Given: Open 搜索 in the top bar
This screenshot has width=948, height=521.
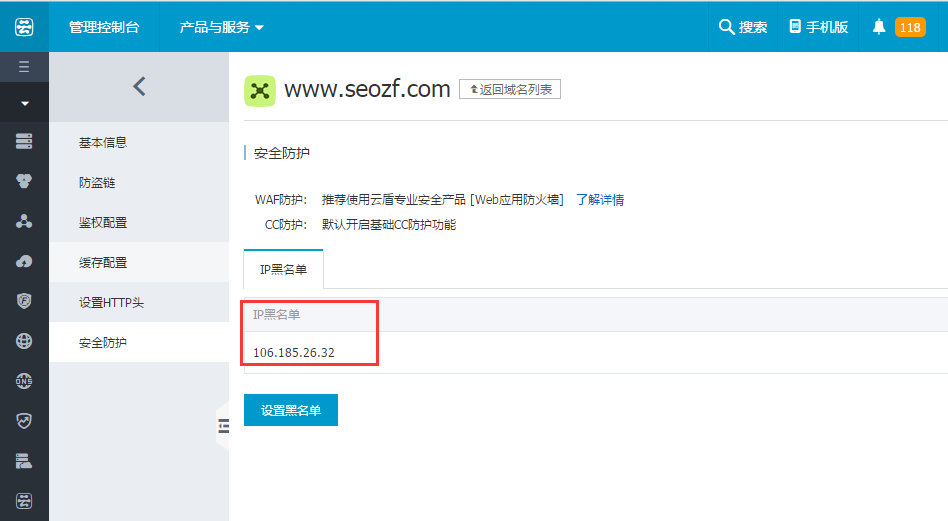Looking at the screenshot, I should coord(743,27).
